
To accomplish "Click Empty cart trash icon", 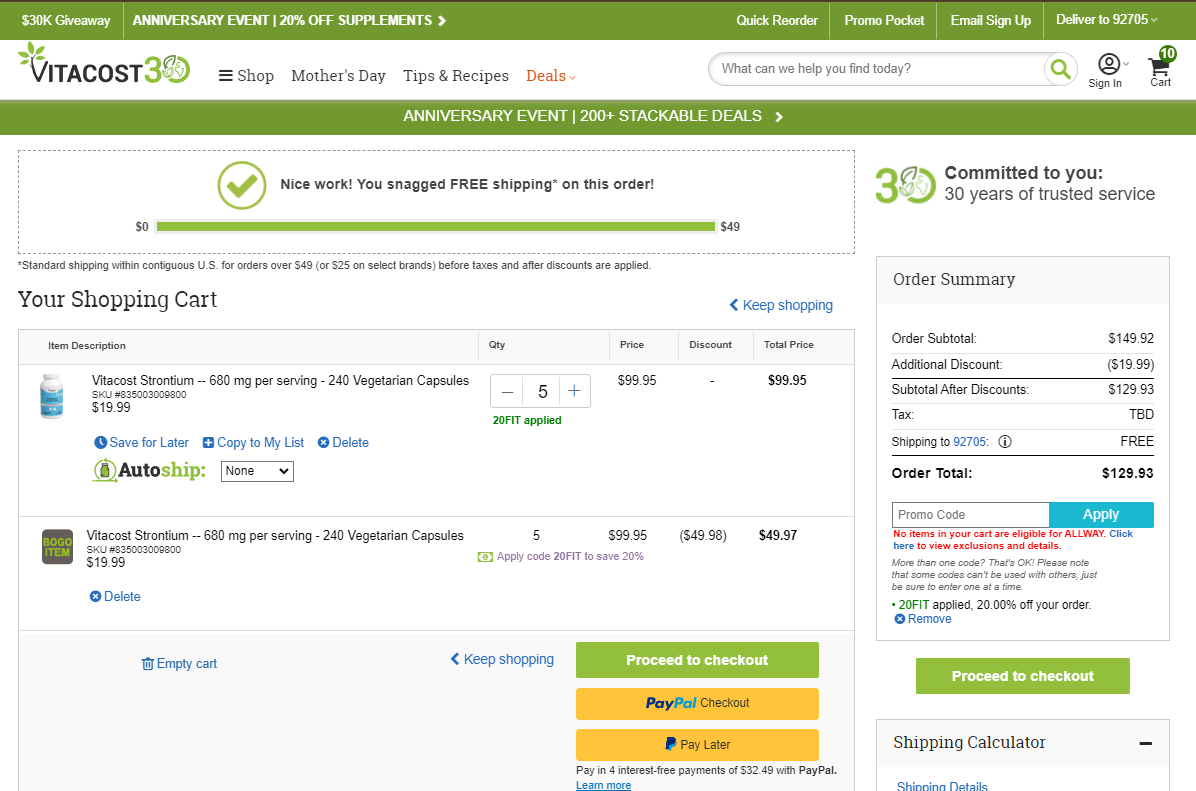I will coord(147,664).
